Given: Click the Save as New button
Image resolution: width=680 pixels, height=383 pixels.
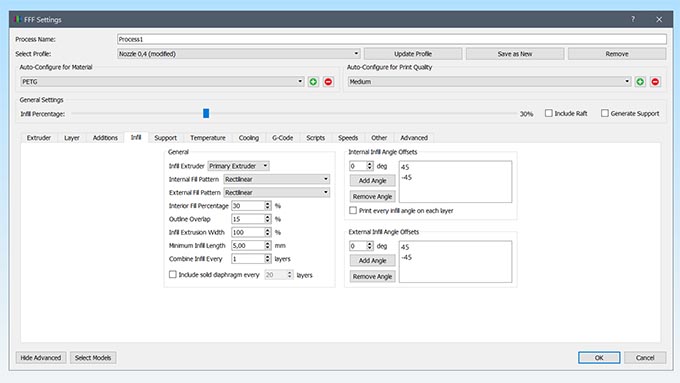Looking at the screenshot, I should pos(515,54).
